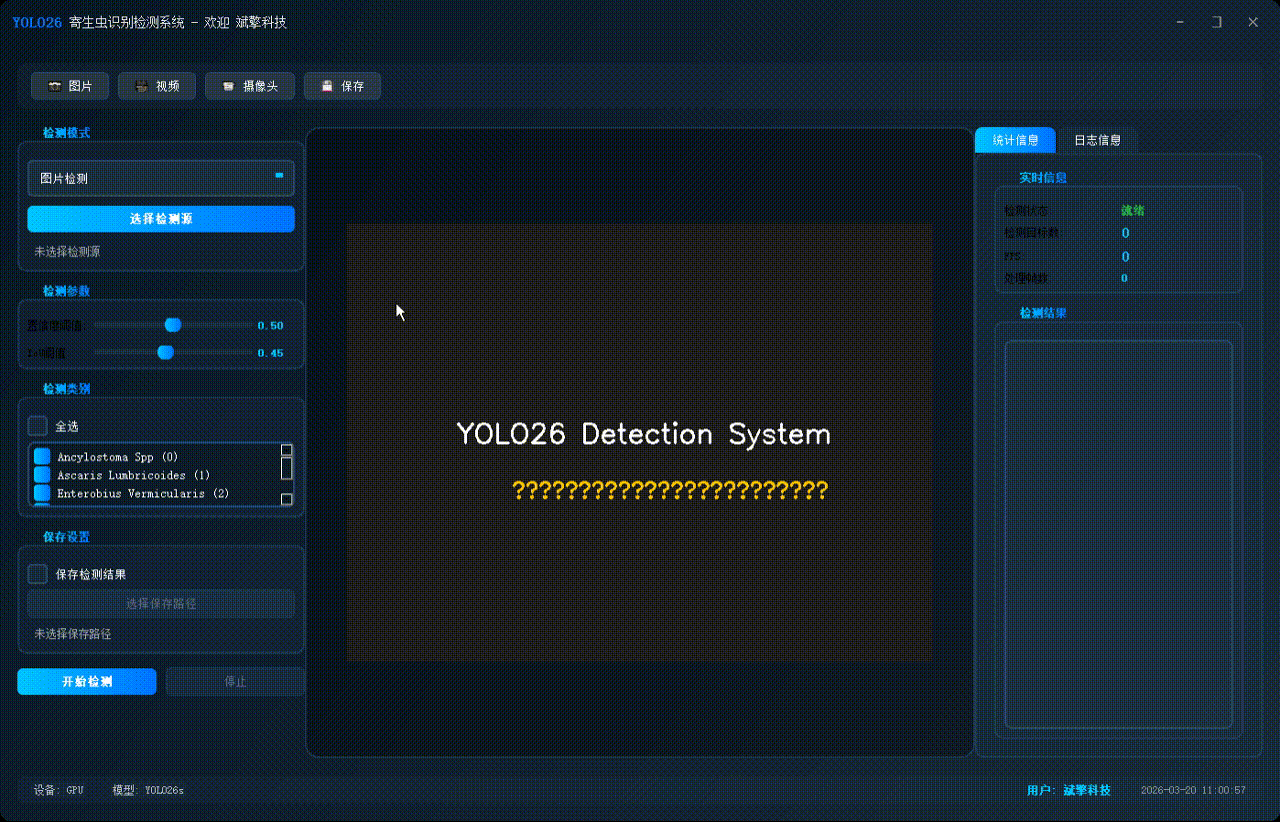This screenshot has width=1280, height=822.
Task: Click the 选择检测源 button
Action: click(x=161, y=219)
